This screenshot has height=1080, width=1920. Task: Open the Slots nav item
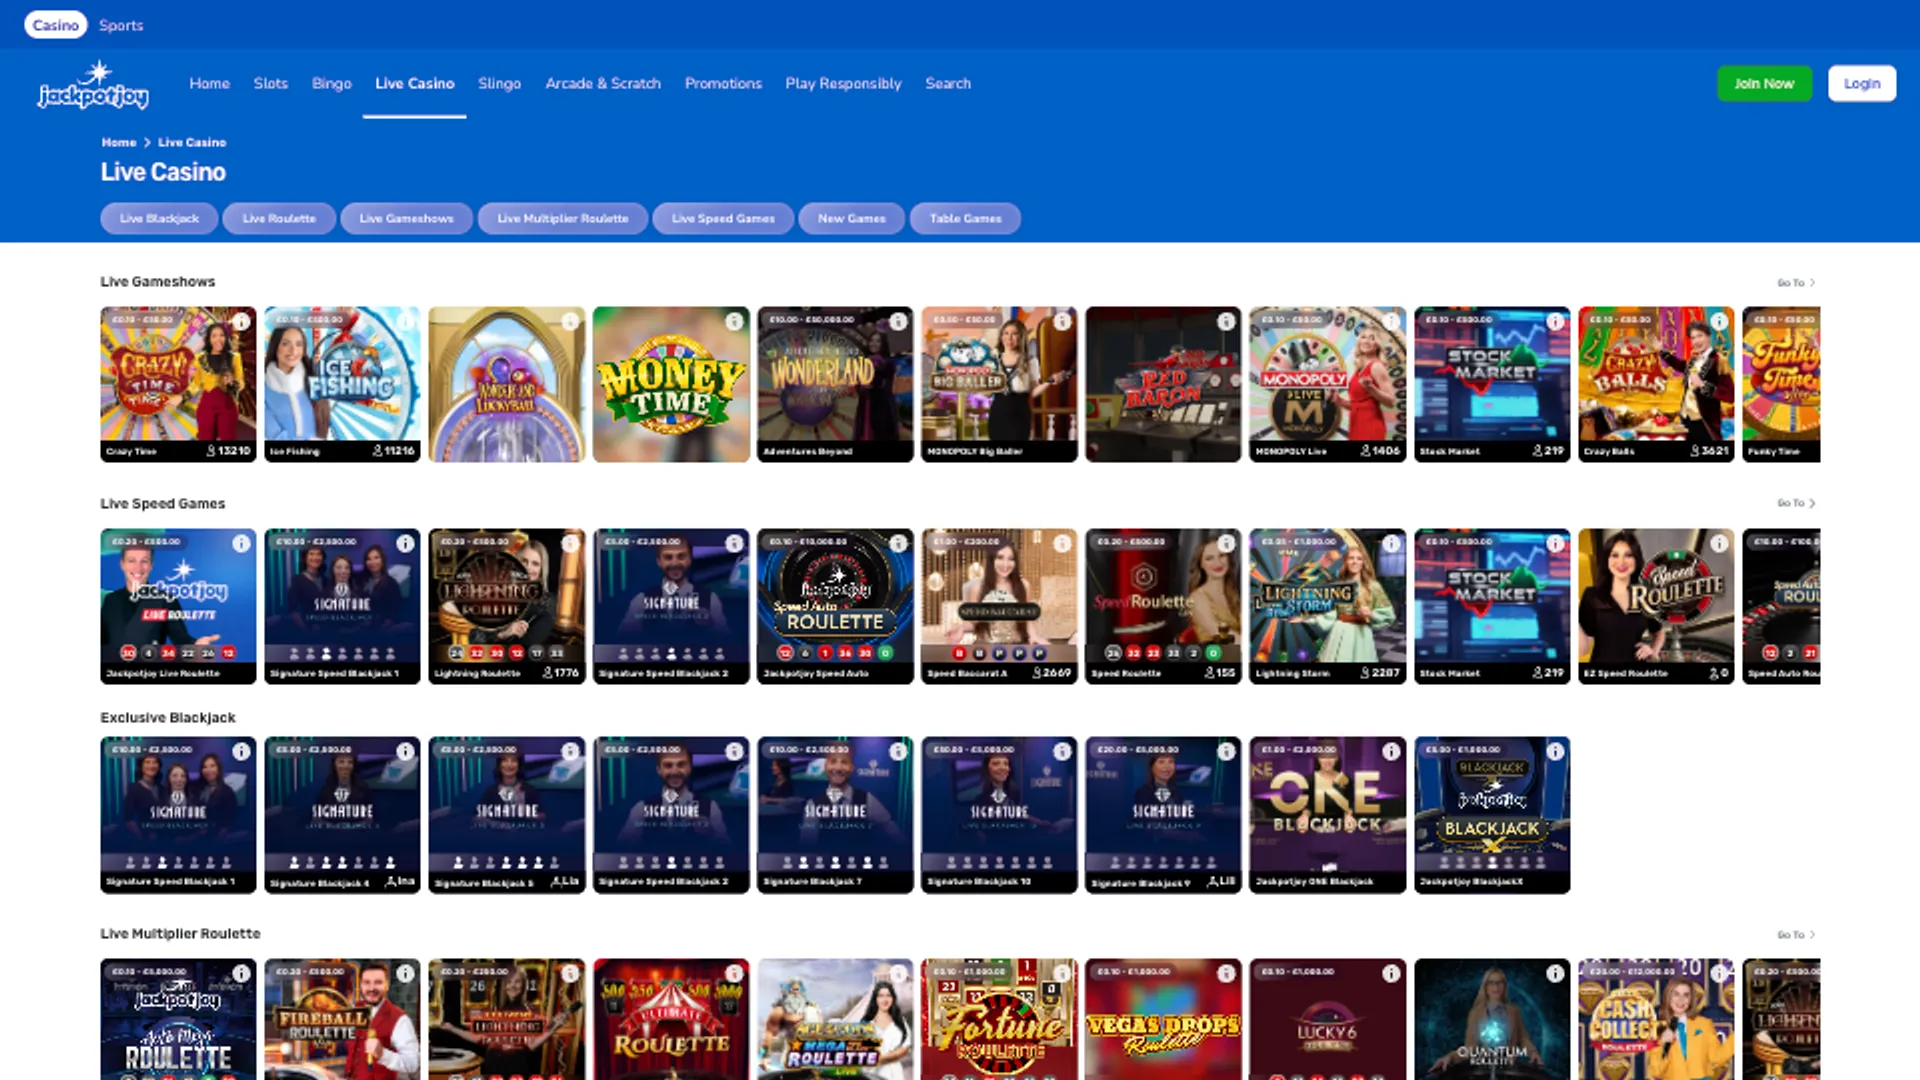pyautogui.click(x=271, y=84)
